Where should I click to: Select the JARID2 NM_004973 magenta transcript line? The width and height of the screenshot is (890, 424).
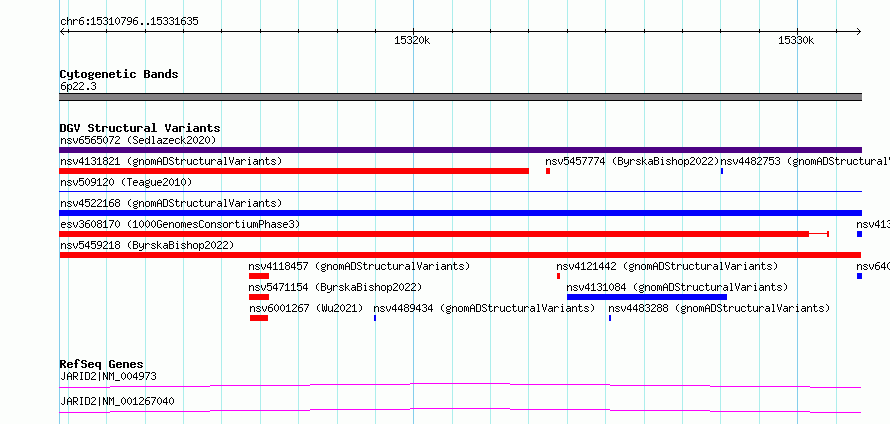point(460,386)
